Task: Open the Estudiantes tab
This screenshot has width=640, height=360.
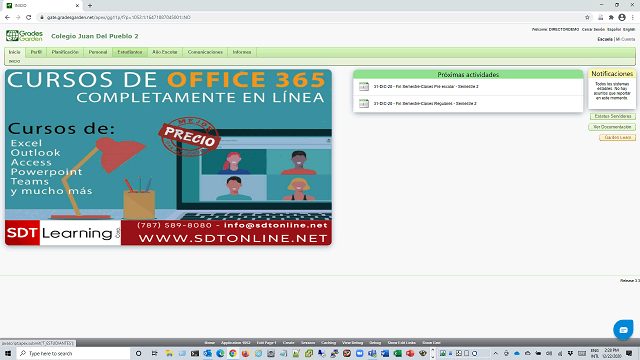Action: click(x=130, y=52)
